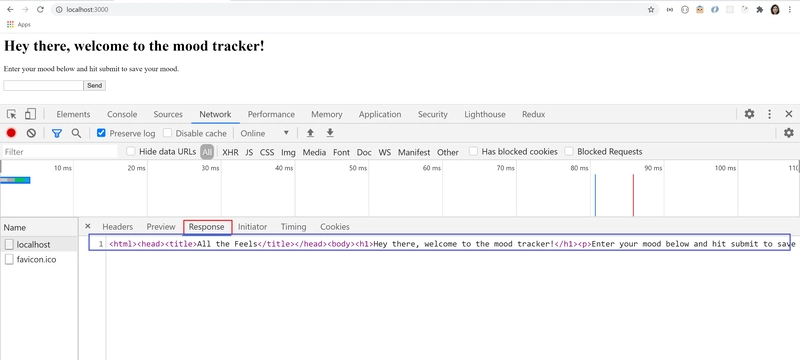
Task: Open the Lighthouse tab
Action: pyautogui.click(x=485, y=114)
